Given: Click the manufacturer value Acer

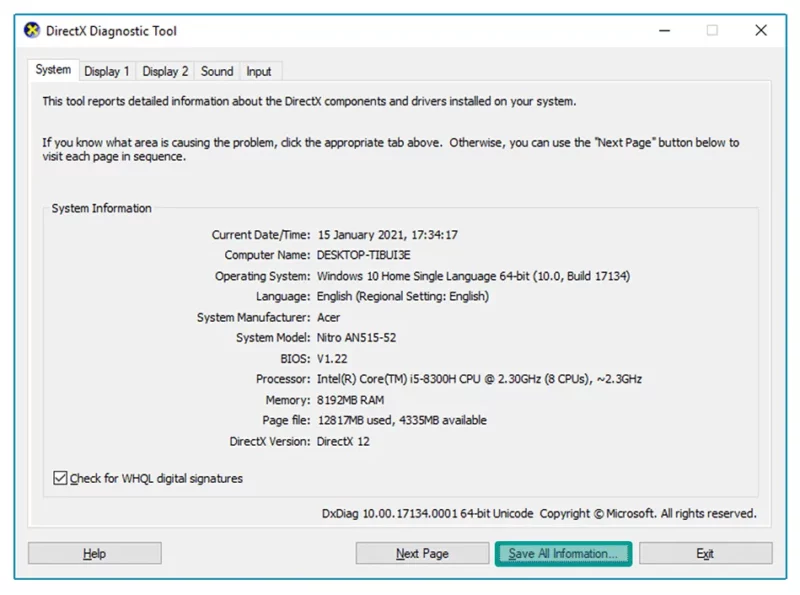Looking at the screenshot, I should pyautogui.click(x=328, y=317).
